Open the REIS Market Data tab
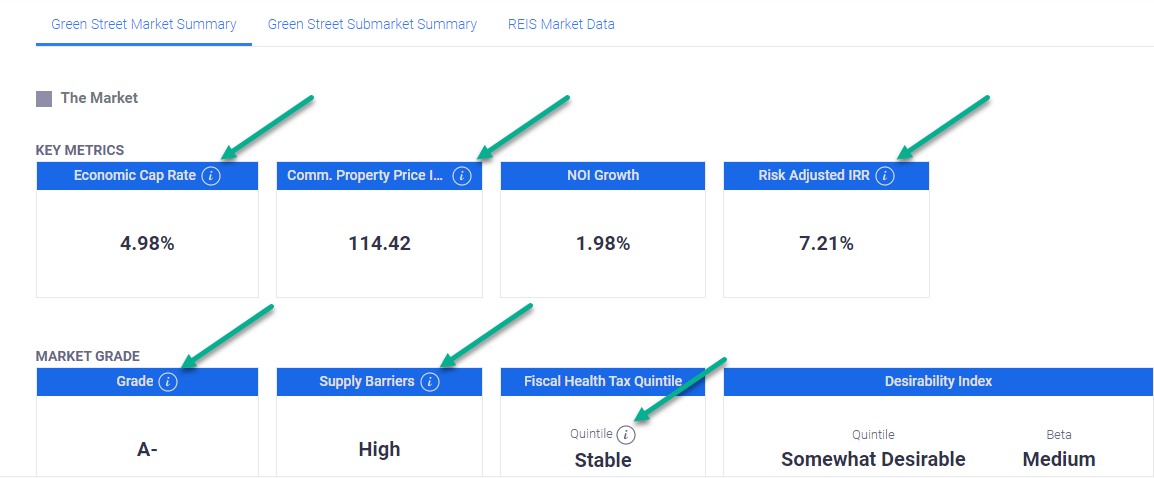 [561, 24]
